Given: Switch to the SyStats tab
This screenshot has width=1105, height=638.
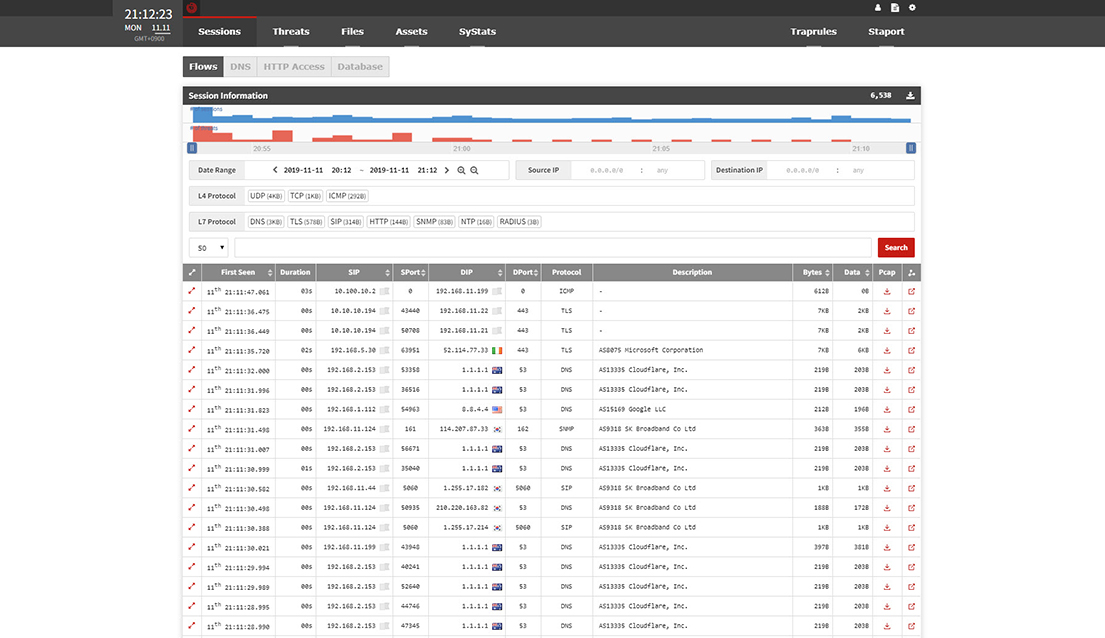Looking at the screenshot, I should click(x=477, y=32).
